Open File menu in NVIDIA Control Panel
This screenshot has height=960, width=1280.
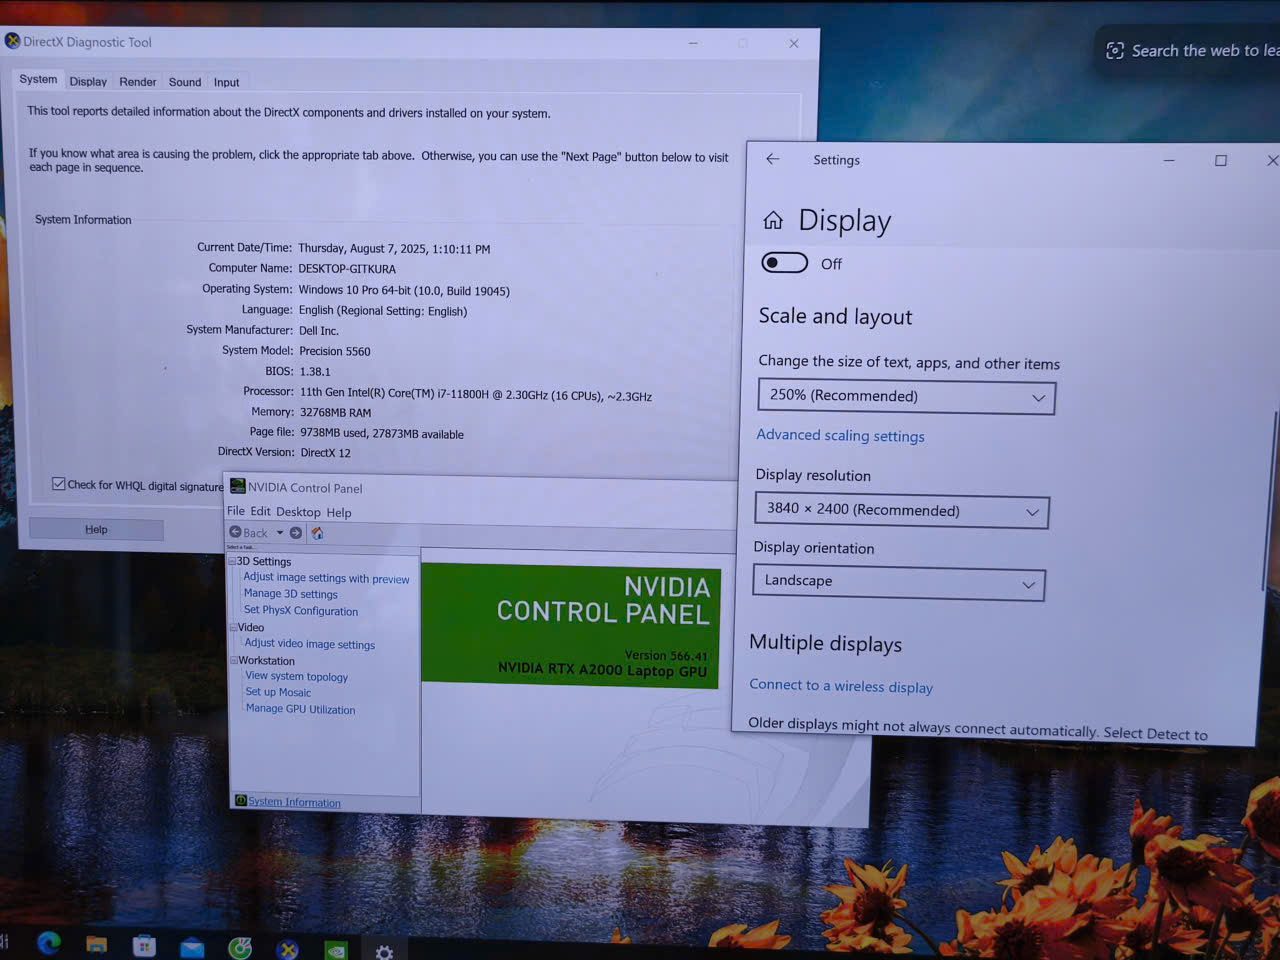coord(236,511)
